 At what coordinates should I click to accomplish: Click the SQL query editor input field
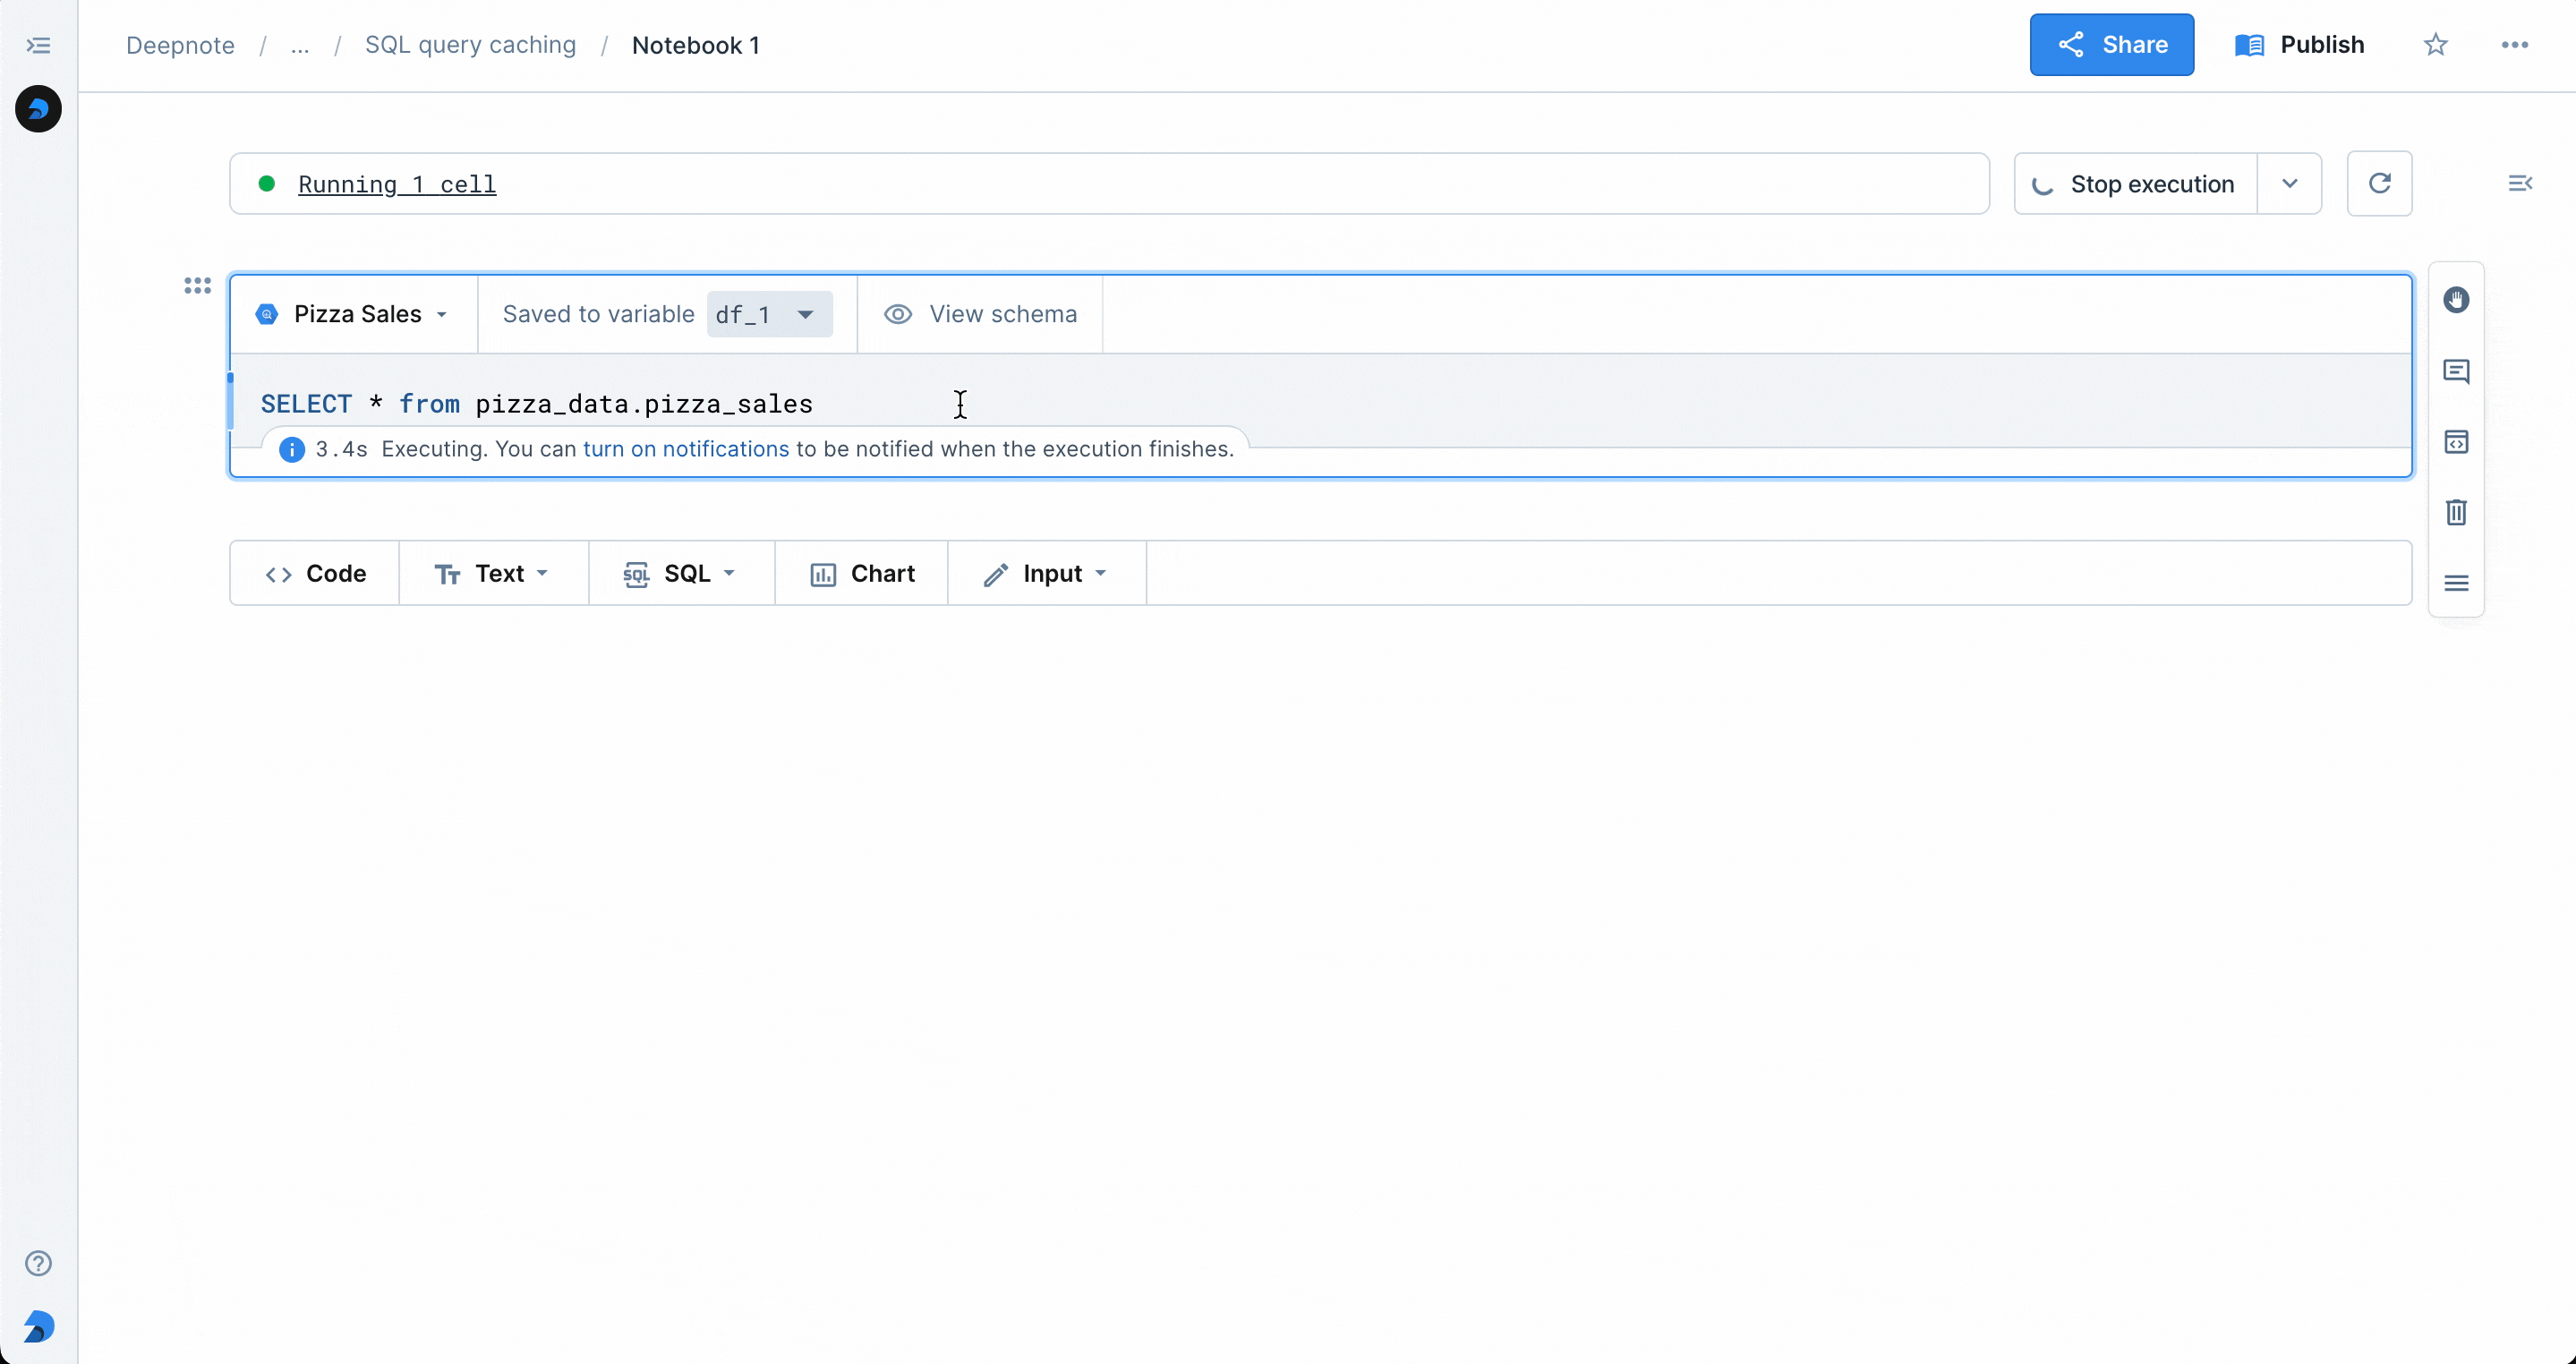[961, 404]
